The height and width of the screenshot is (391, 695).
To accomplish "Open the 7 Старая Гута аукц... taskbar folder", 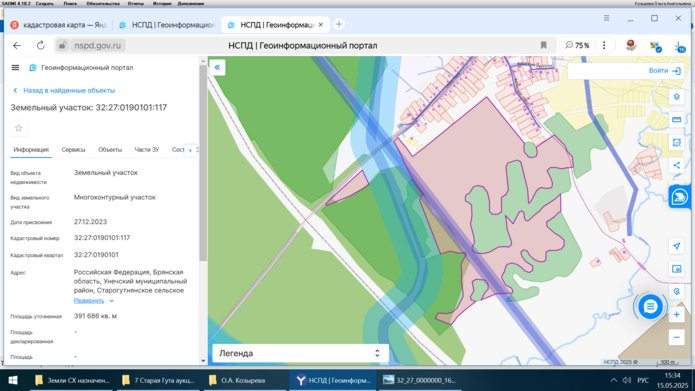I will coord(159,380).
